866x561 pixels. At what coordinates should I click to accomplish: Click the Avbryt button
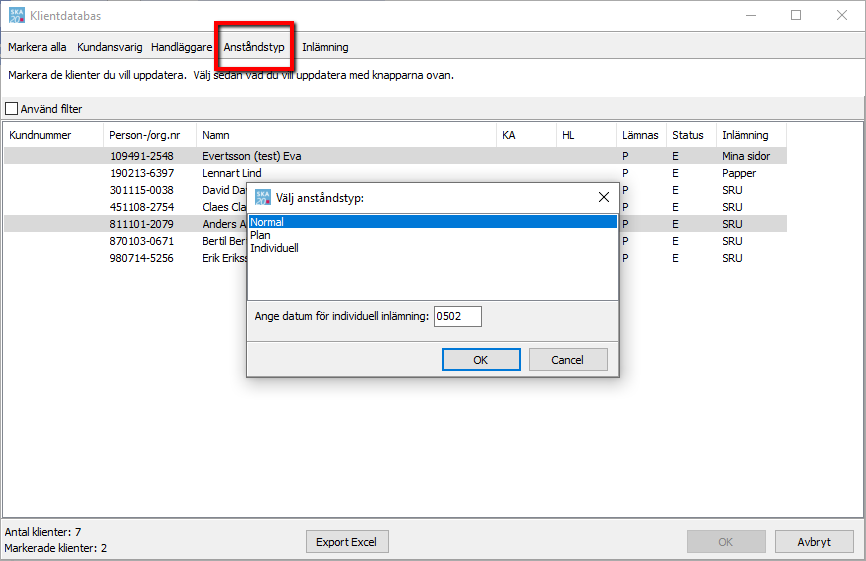pyautogui.click(x=814, y=542)
